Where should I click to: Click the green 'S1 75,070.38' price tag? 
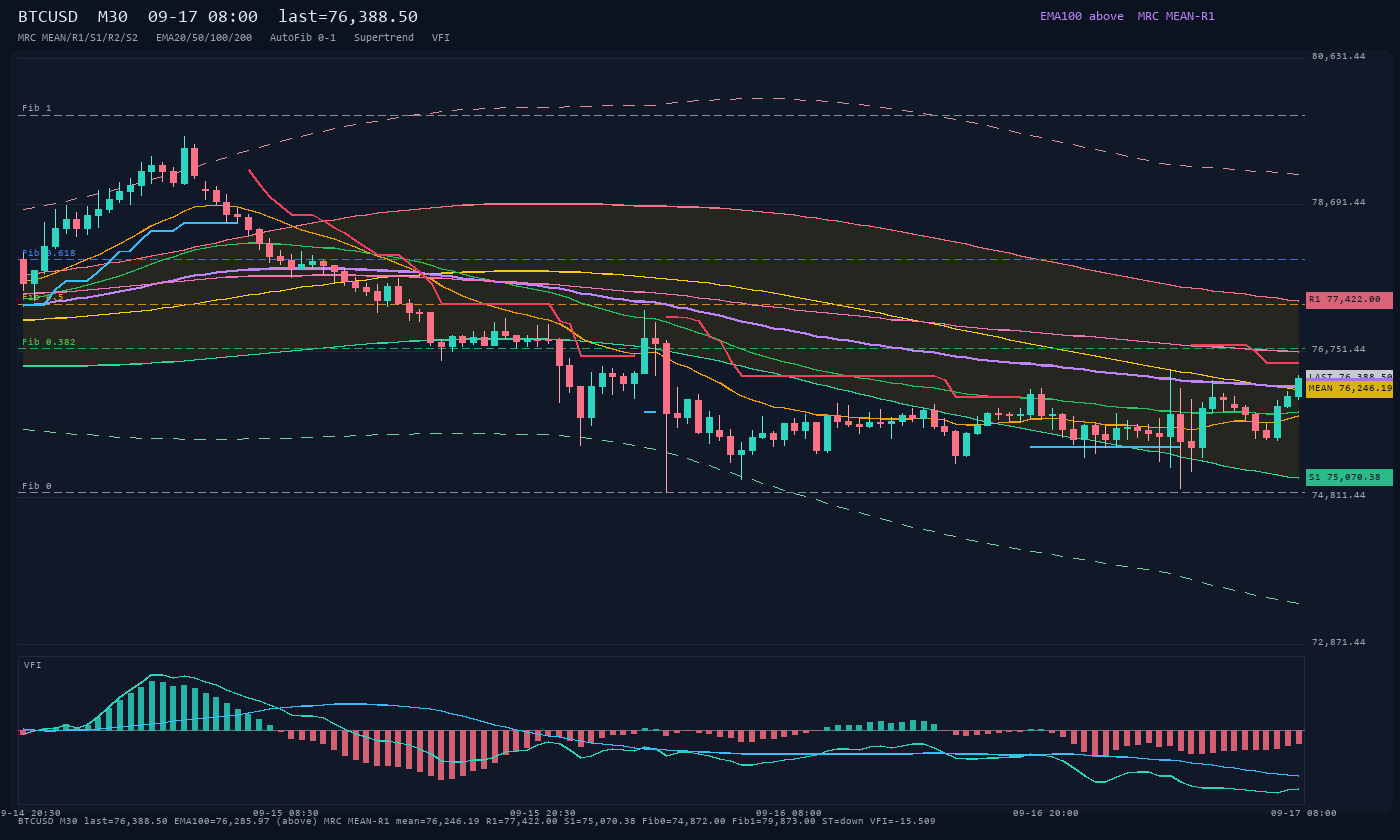coord(1349,478)
